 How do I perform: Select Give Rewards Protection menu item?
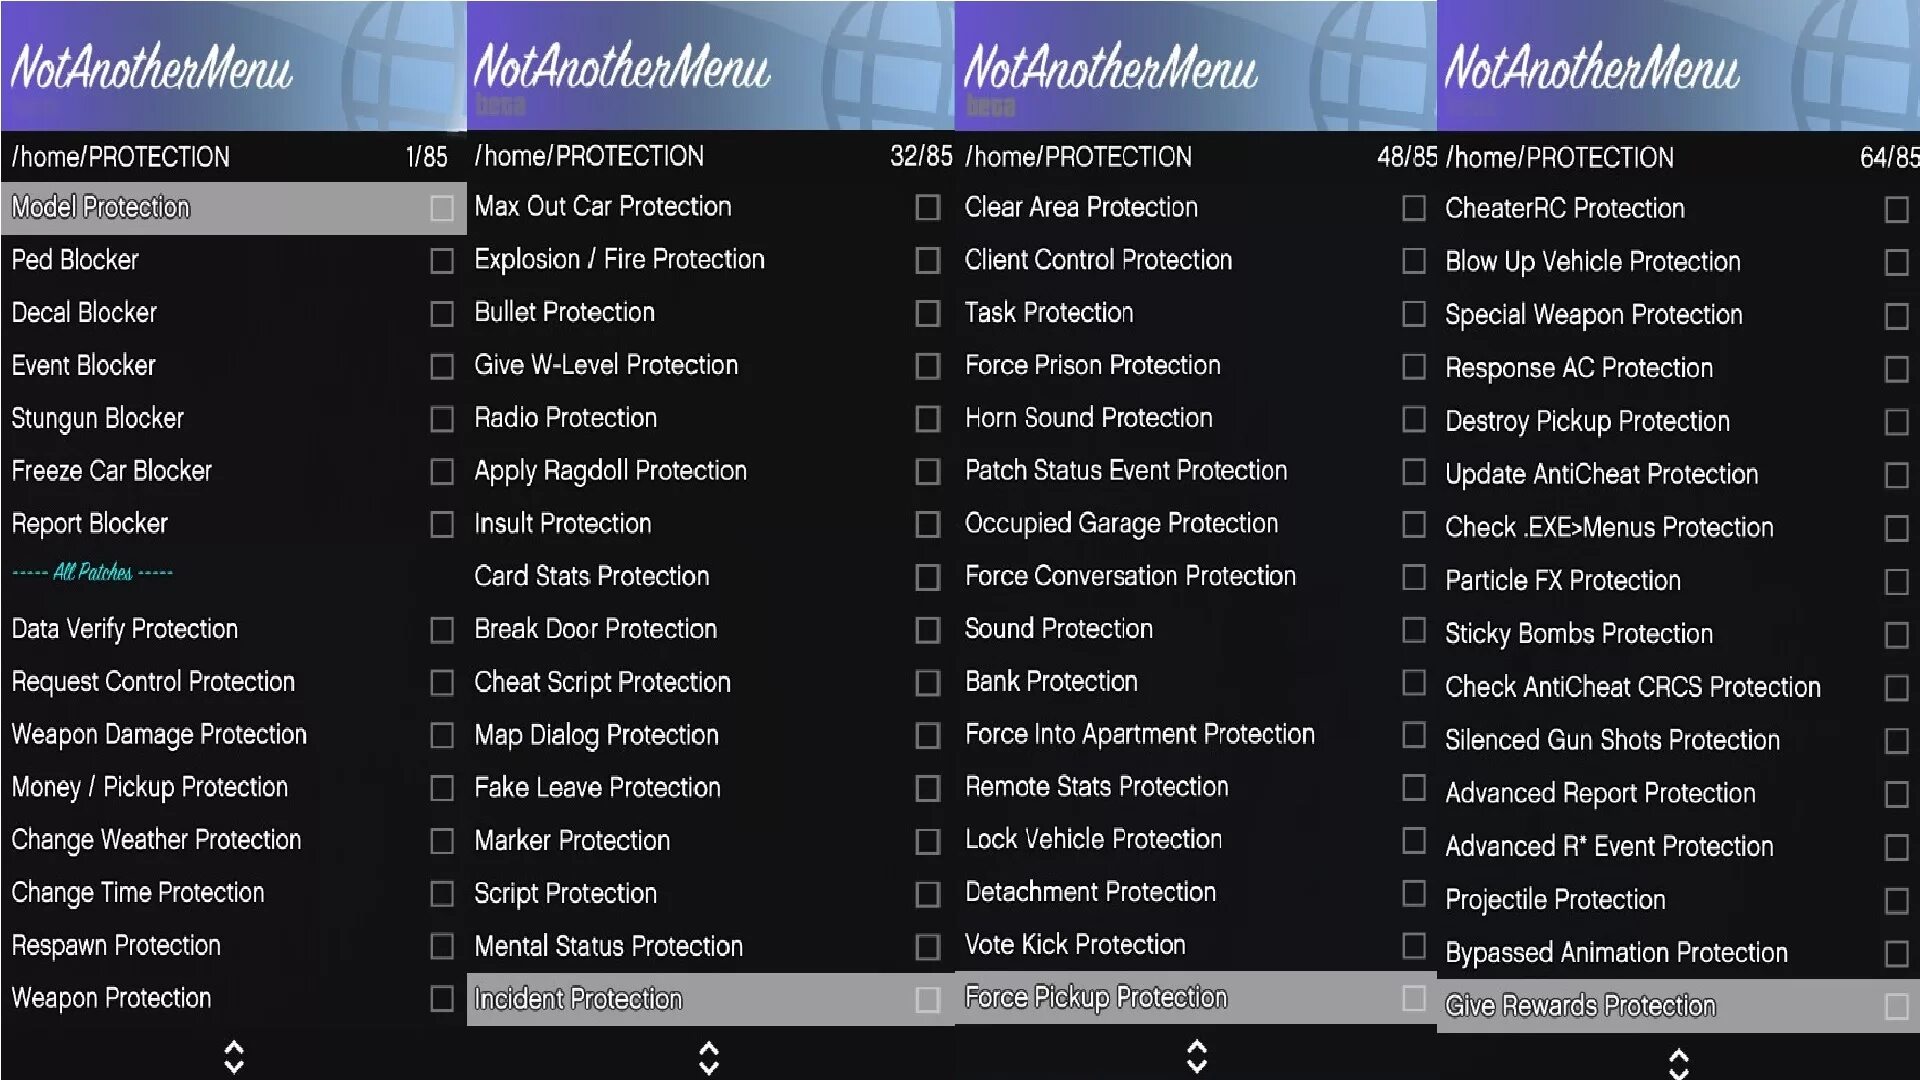1578,1006
